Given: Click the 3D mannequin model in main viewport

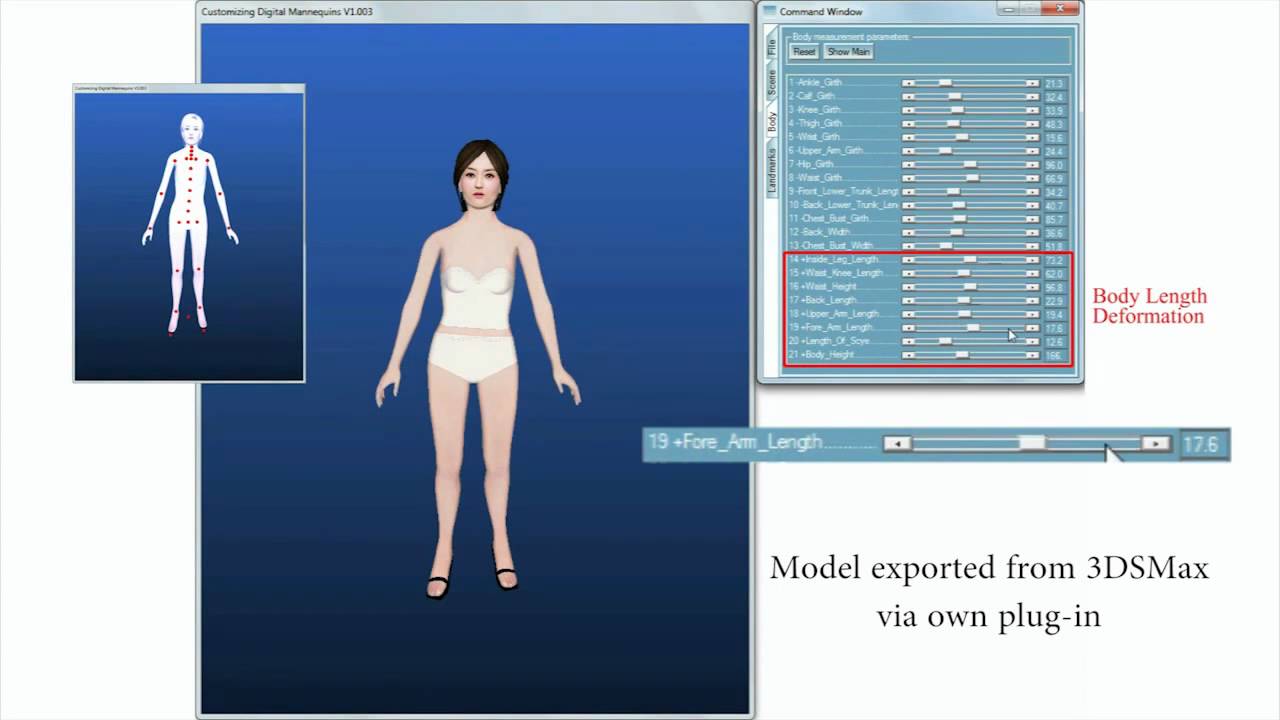Looking at the screenshot, I should [479, 370].
